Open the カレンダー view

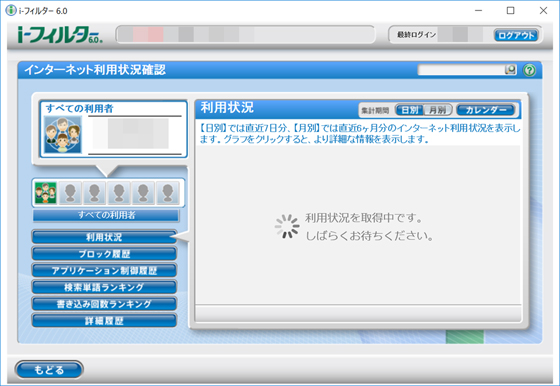click(486, 110)
